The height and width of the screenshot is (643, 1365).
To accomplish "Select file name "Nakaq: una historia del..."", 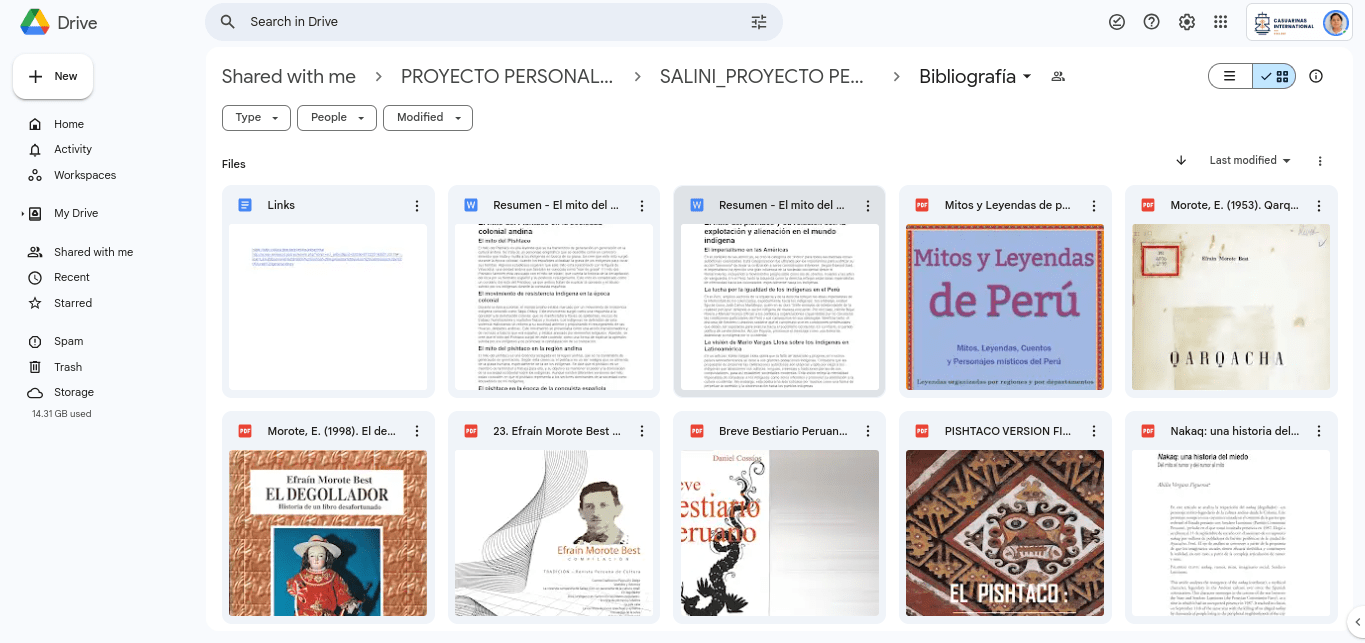I will coord(1234,432).
